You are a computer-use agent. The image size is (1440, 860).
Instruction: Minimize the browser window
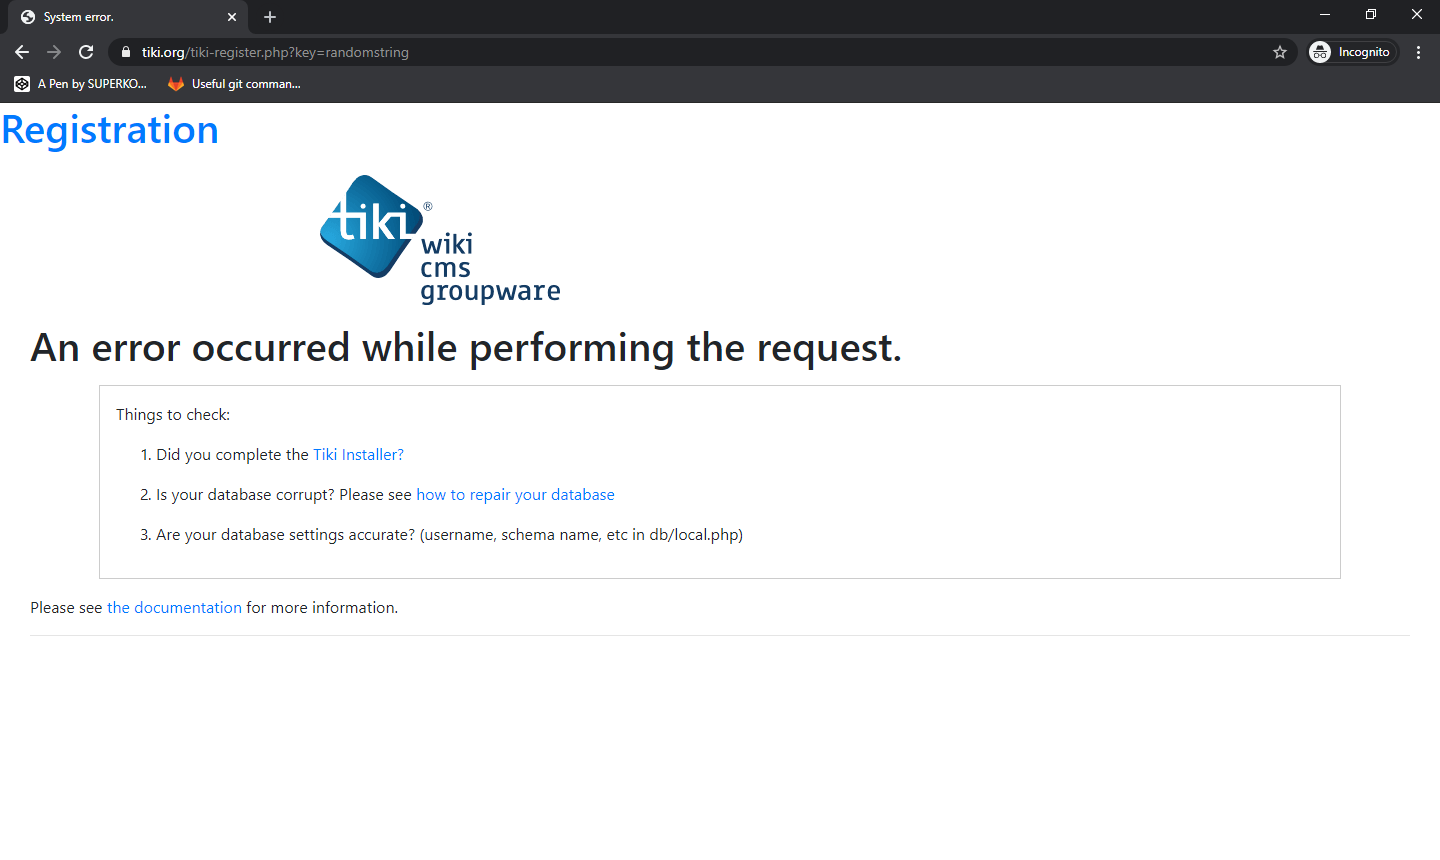[1325, 14]
